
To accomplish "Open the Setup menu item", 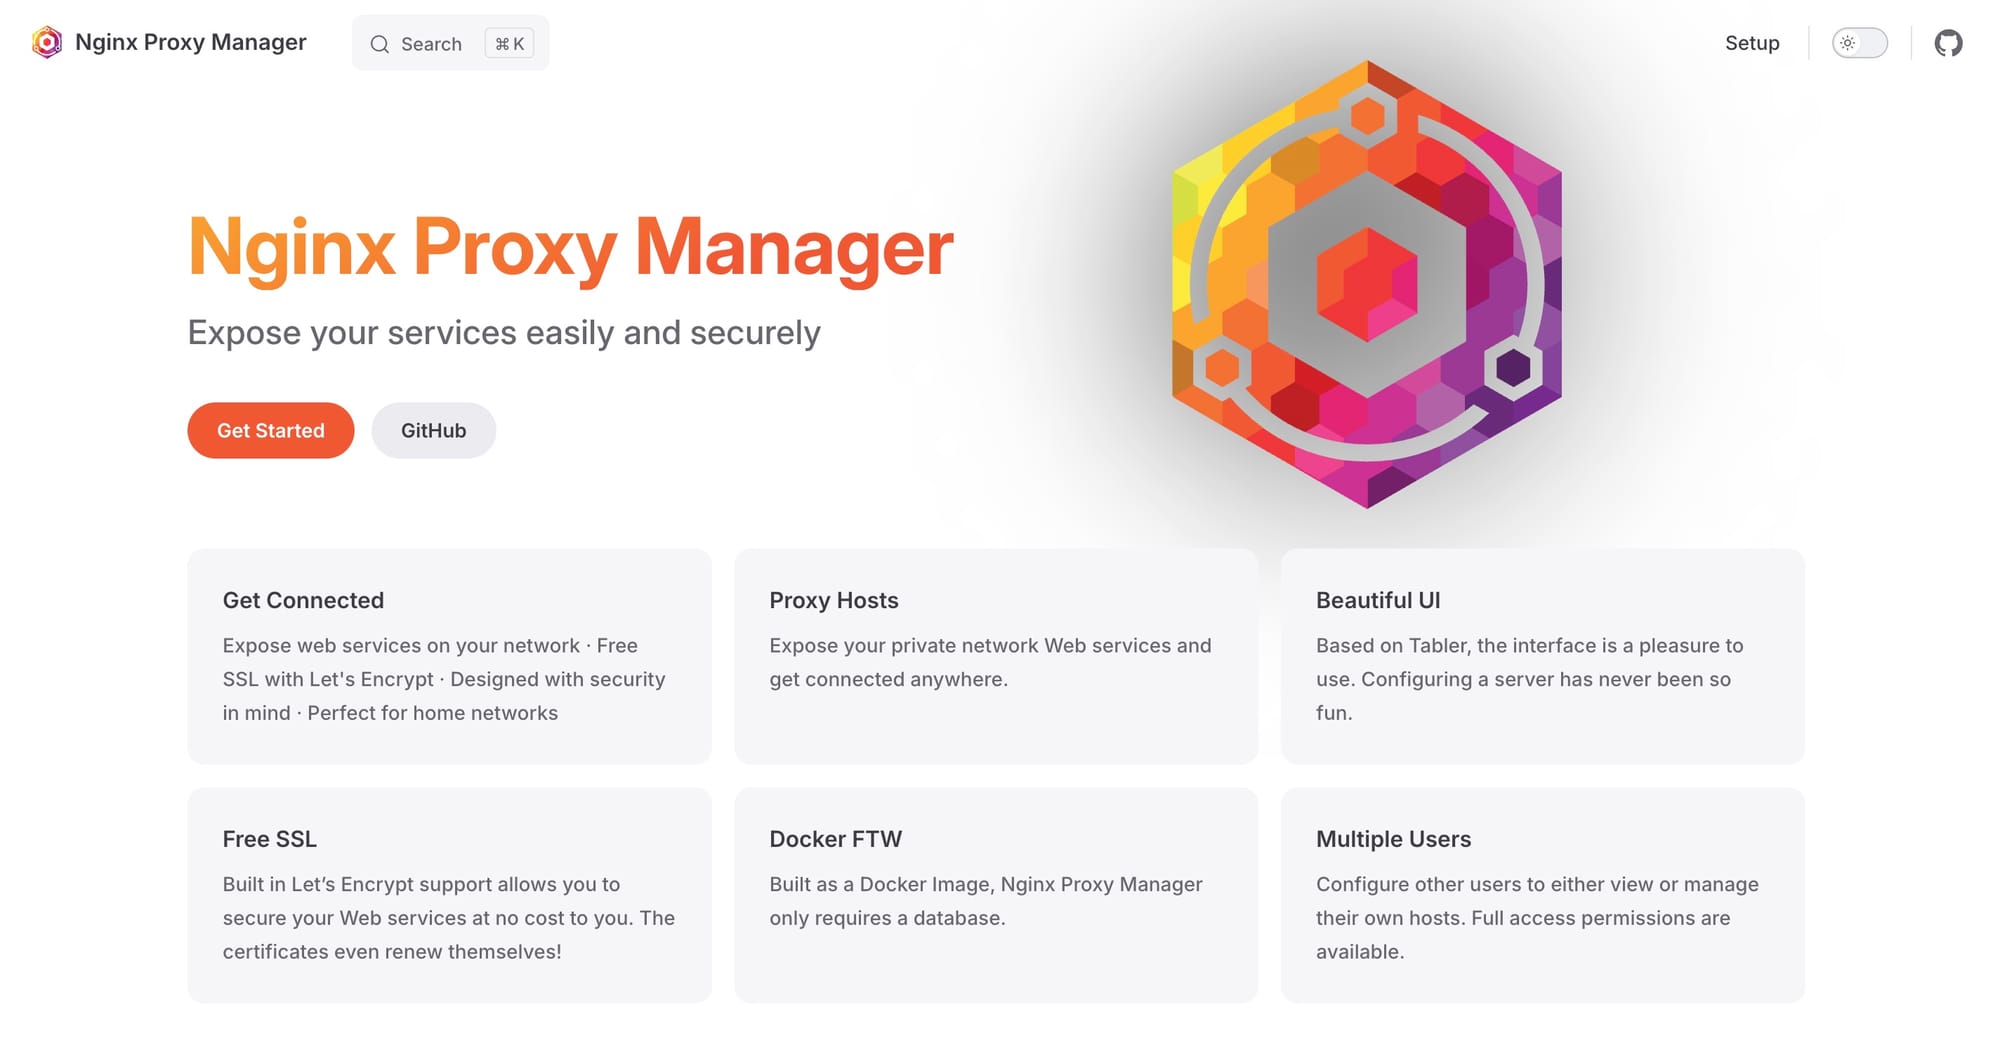I will [x=1752, y=43].
